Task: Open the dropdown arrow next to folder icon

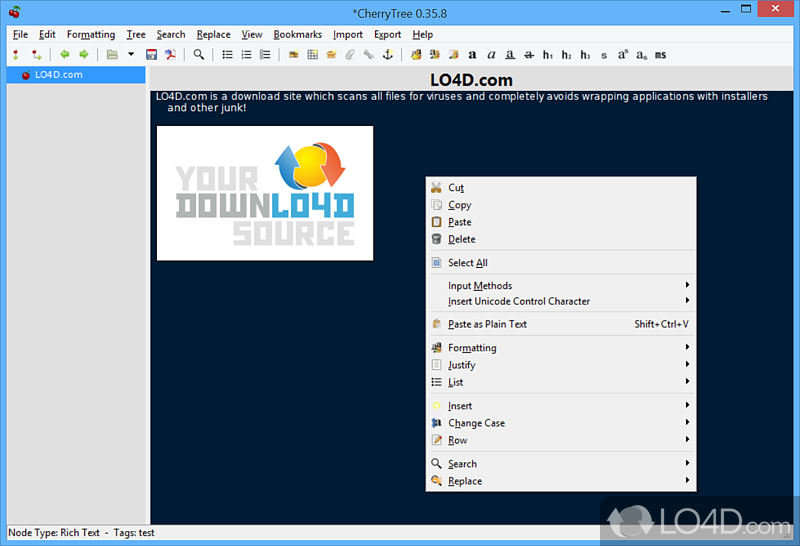Action: pyautogui.click(x=130, y=55)
